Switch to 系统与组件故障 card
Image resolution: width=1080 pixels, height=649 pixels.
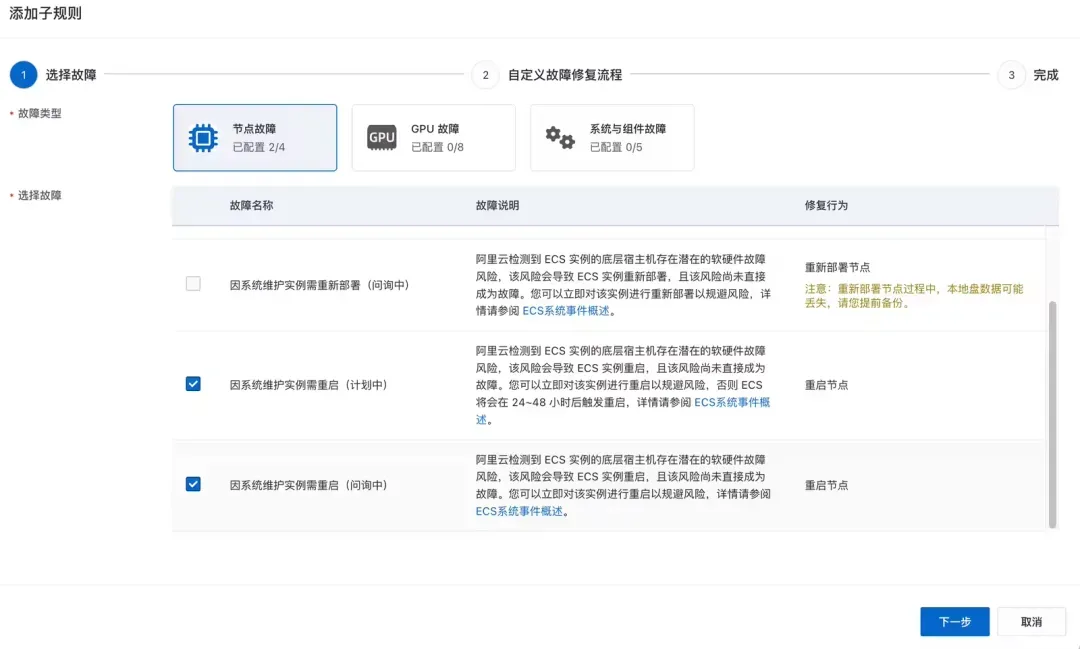click(x=612, y=138)
